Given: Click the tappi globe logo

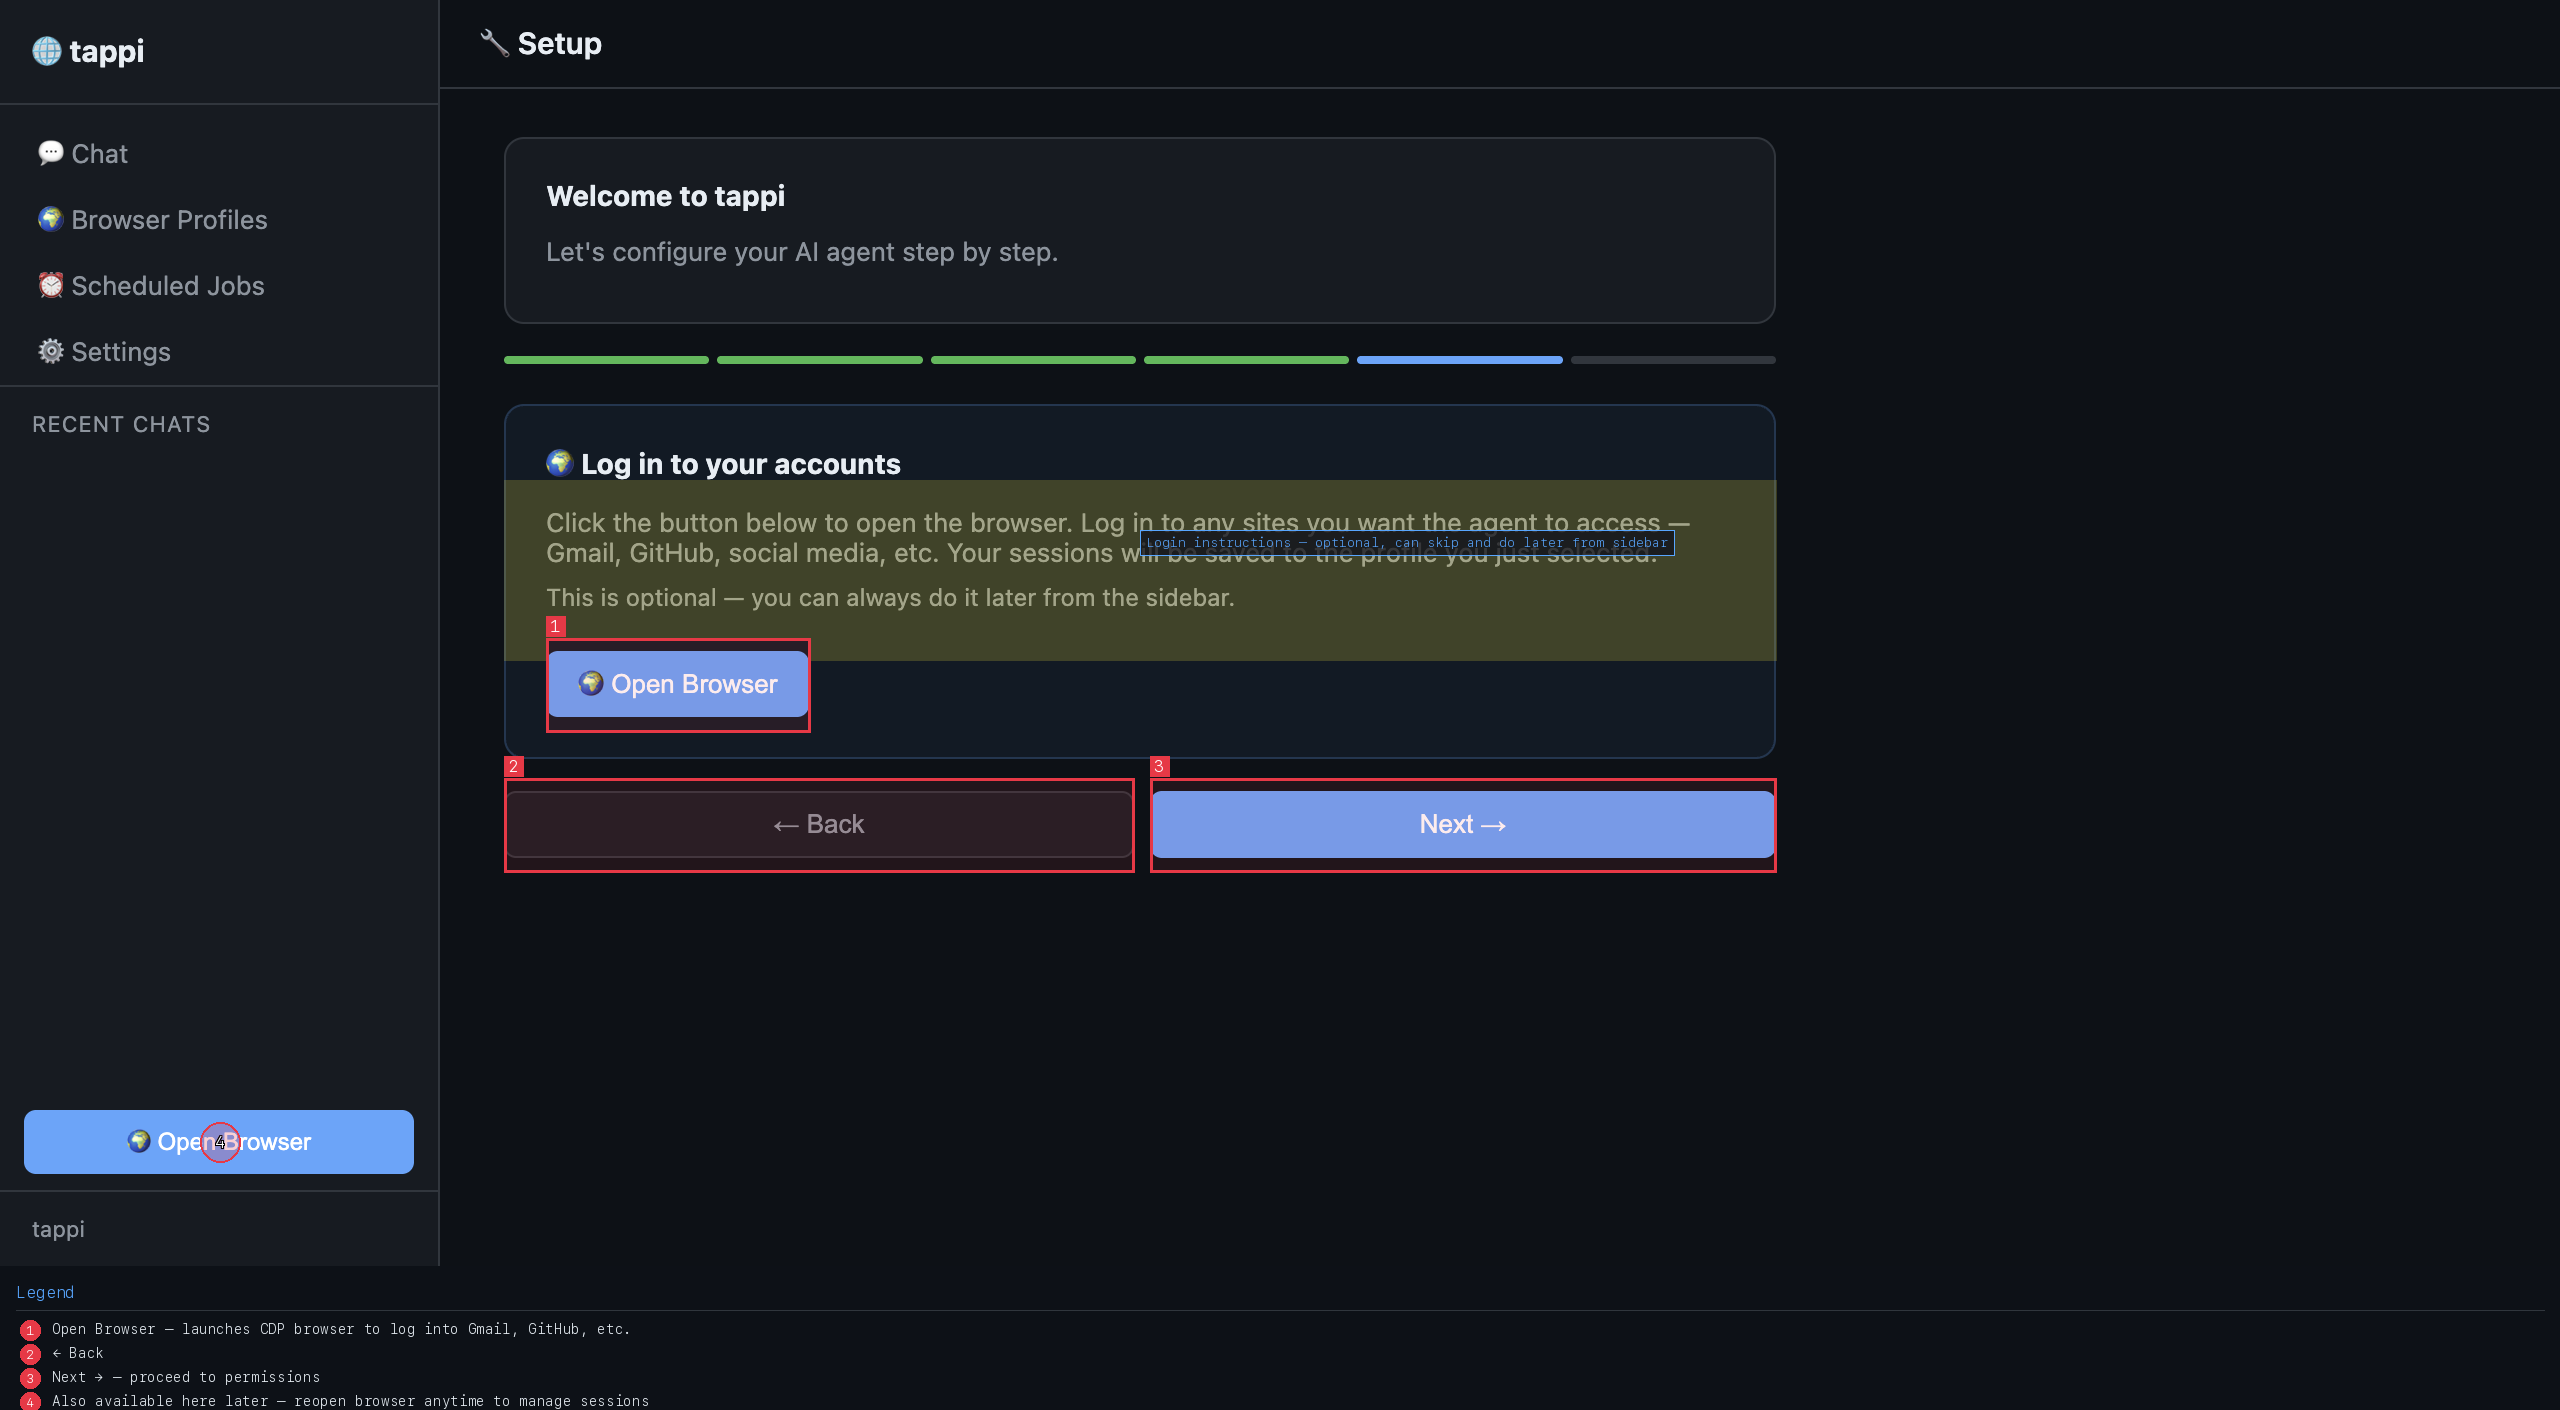Looking at the screenshot, I should pyautogui.click(x=46, y=51).
